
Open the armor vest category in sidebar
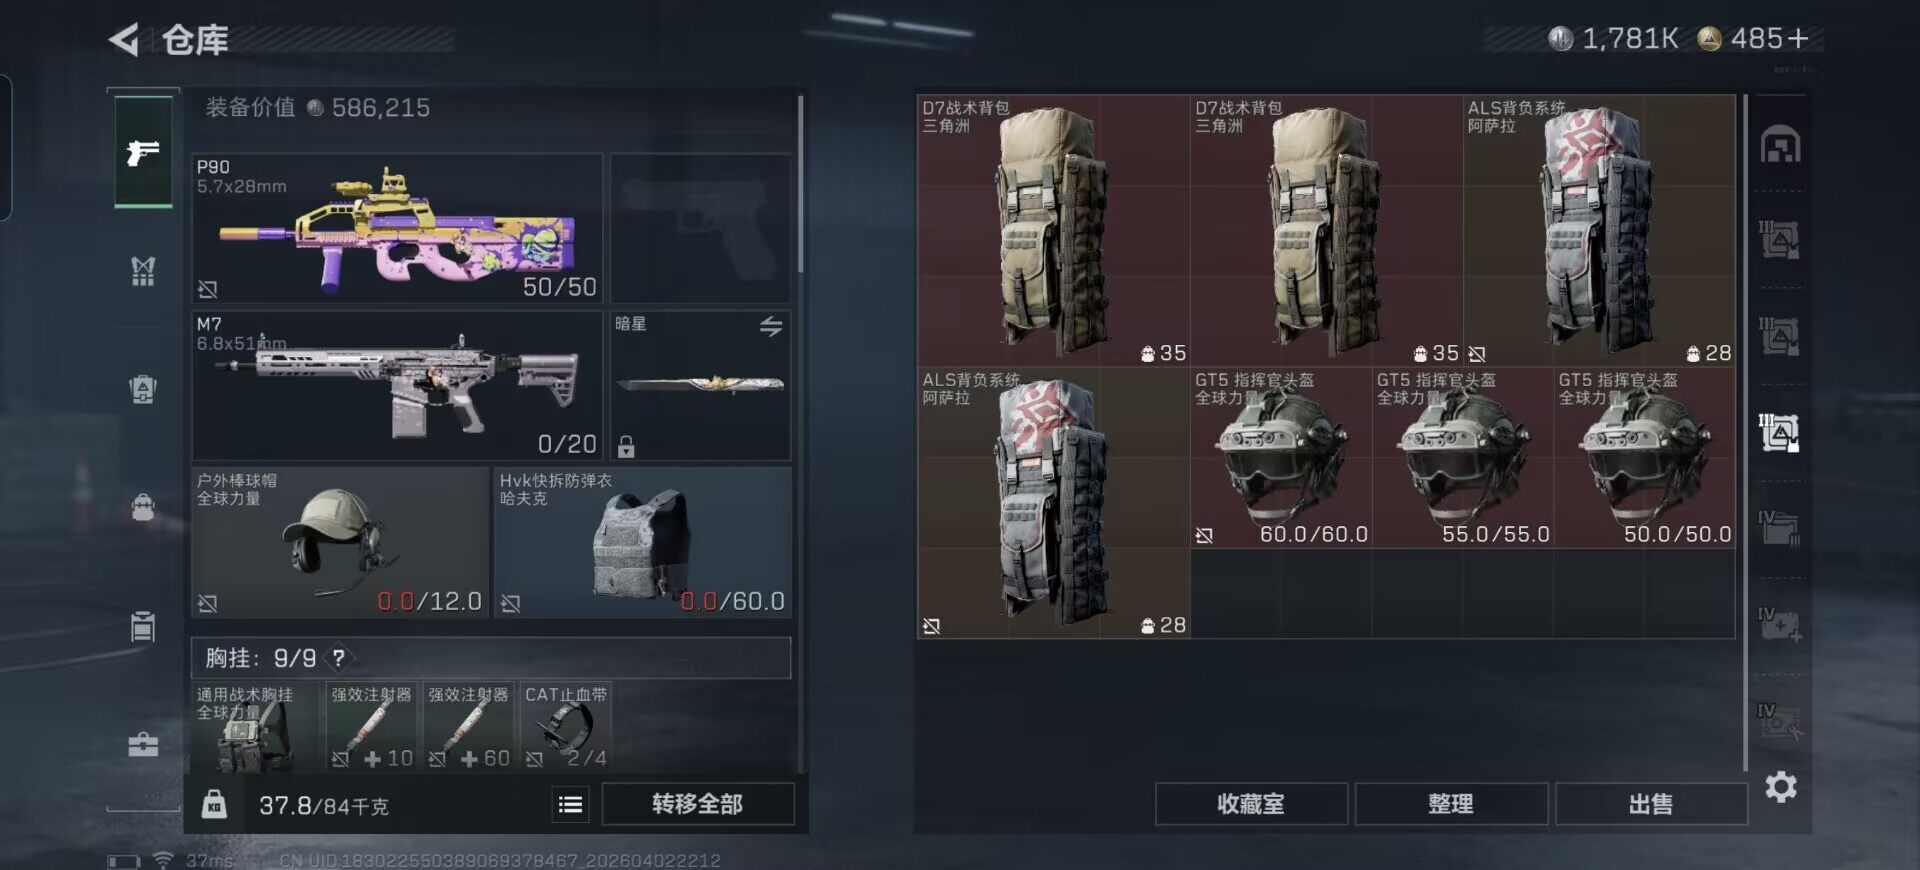point(143,270)
